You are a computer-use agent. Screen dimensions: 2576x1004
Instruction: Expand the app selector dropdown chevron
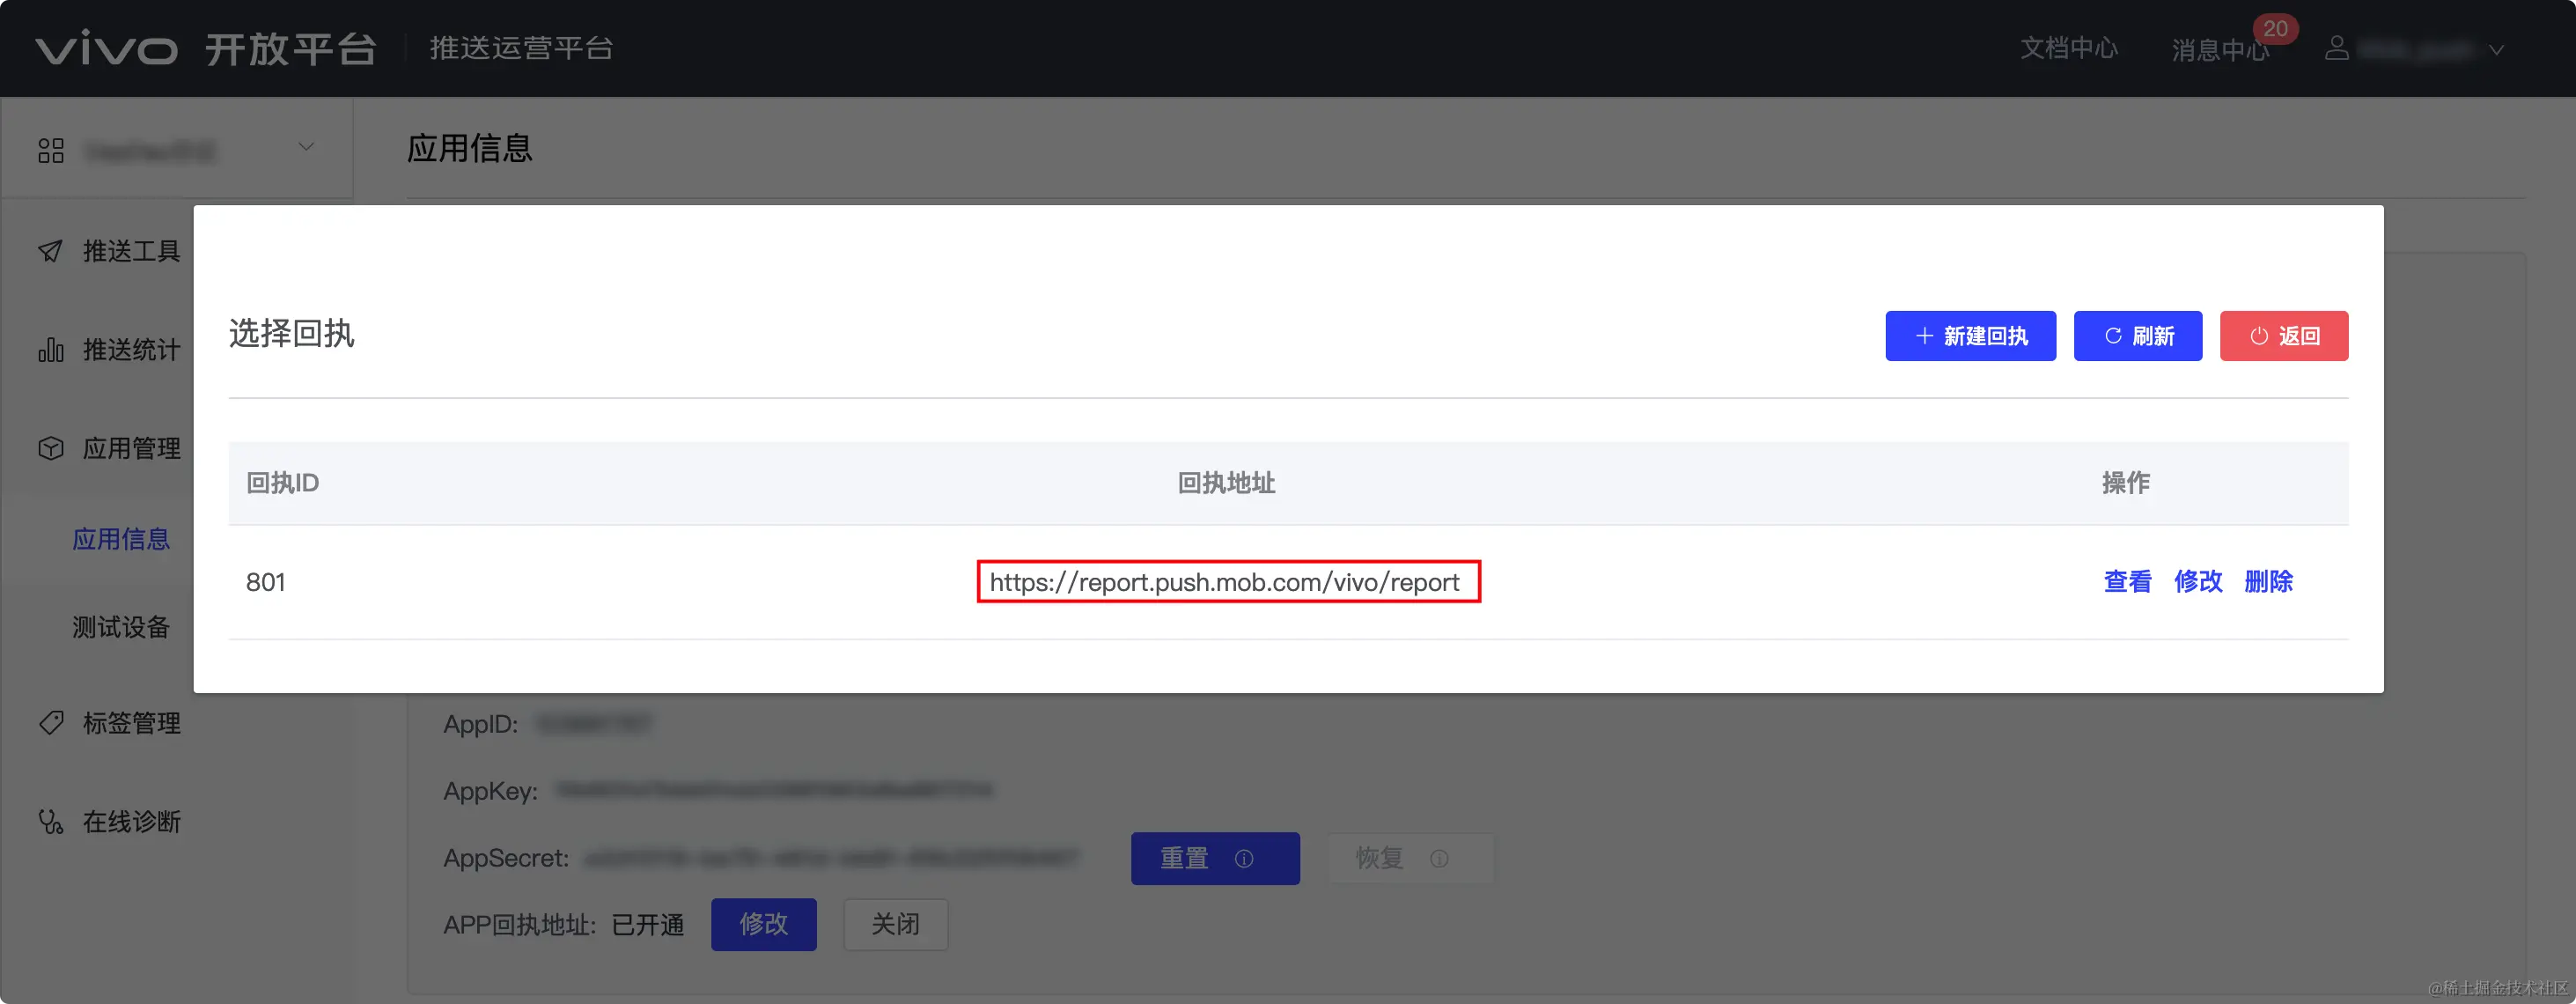pyautogui.click(x=306, y=147)
